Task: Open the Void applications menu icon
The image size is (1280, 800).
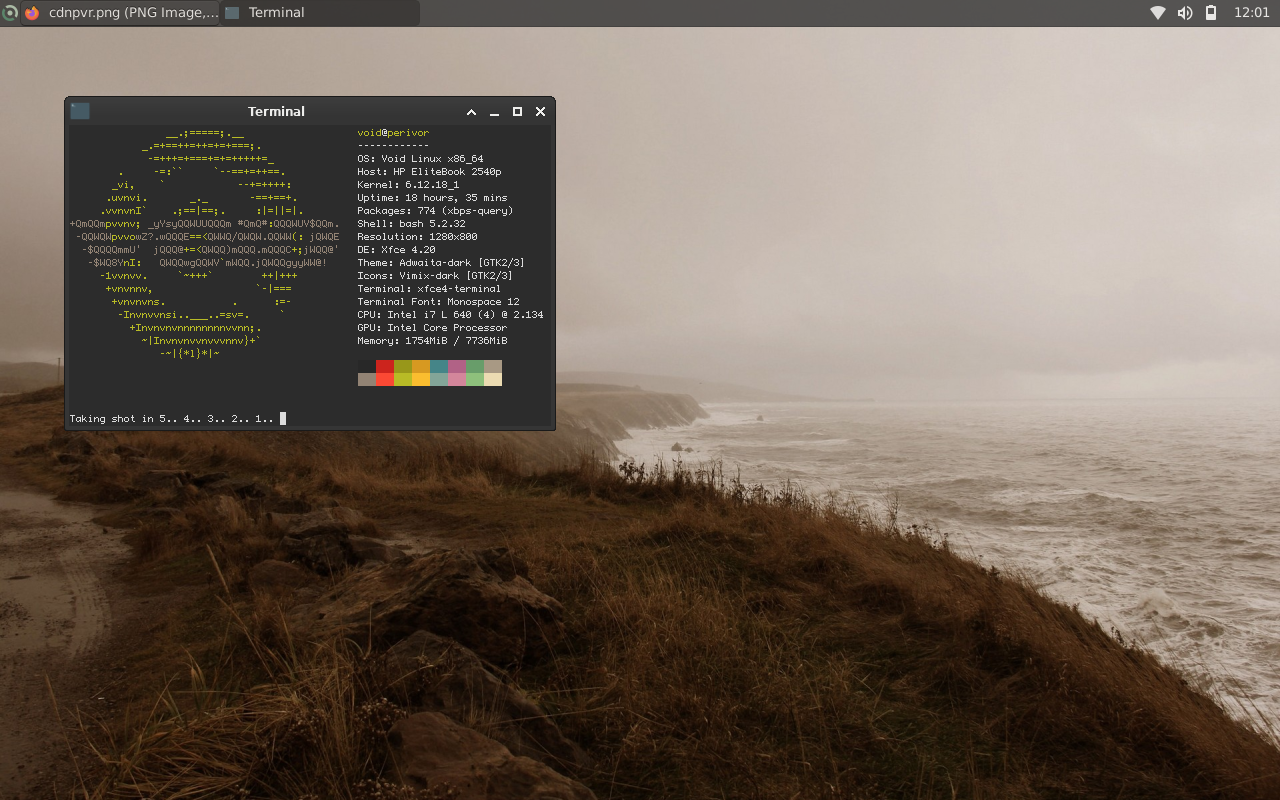Action: tap(9, 13)
